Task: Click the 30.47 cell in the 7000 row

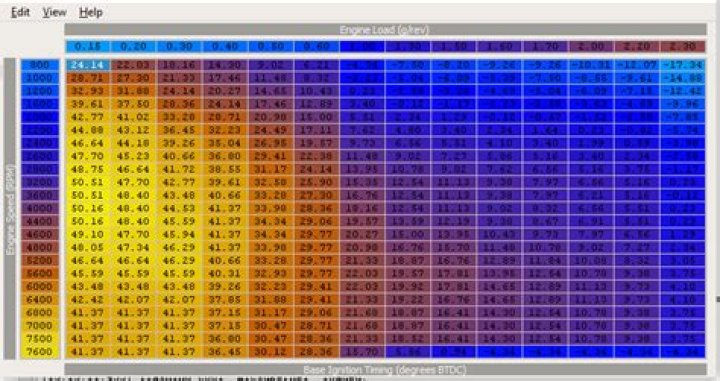Action: click(271, 325)
